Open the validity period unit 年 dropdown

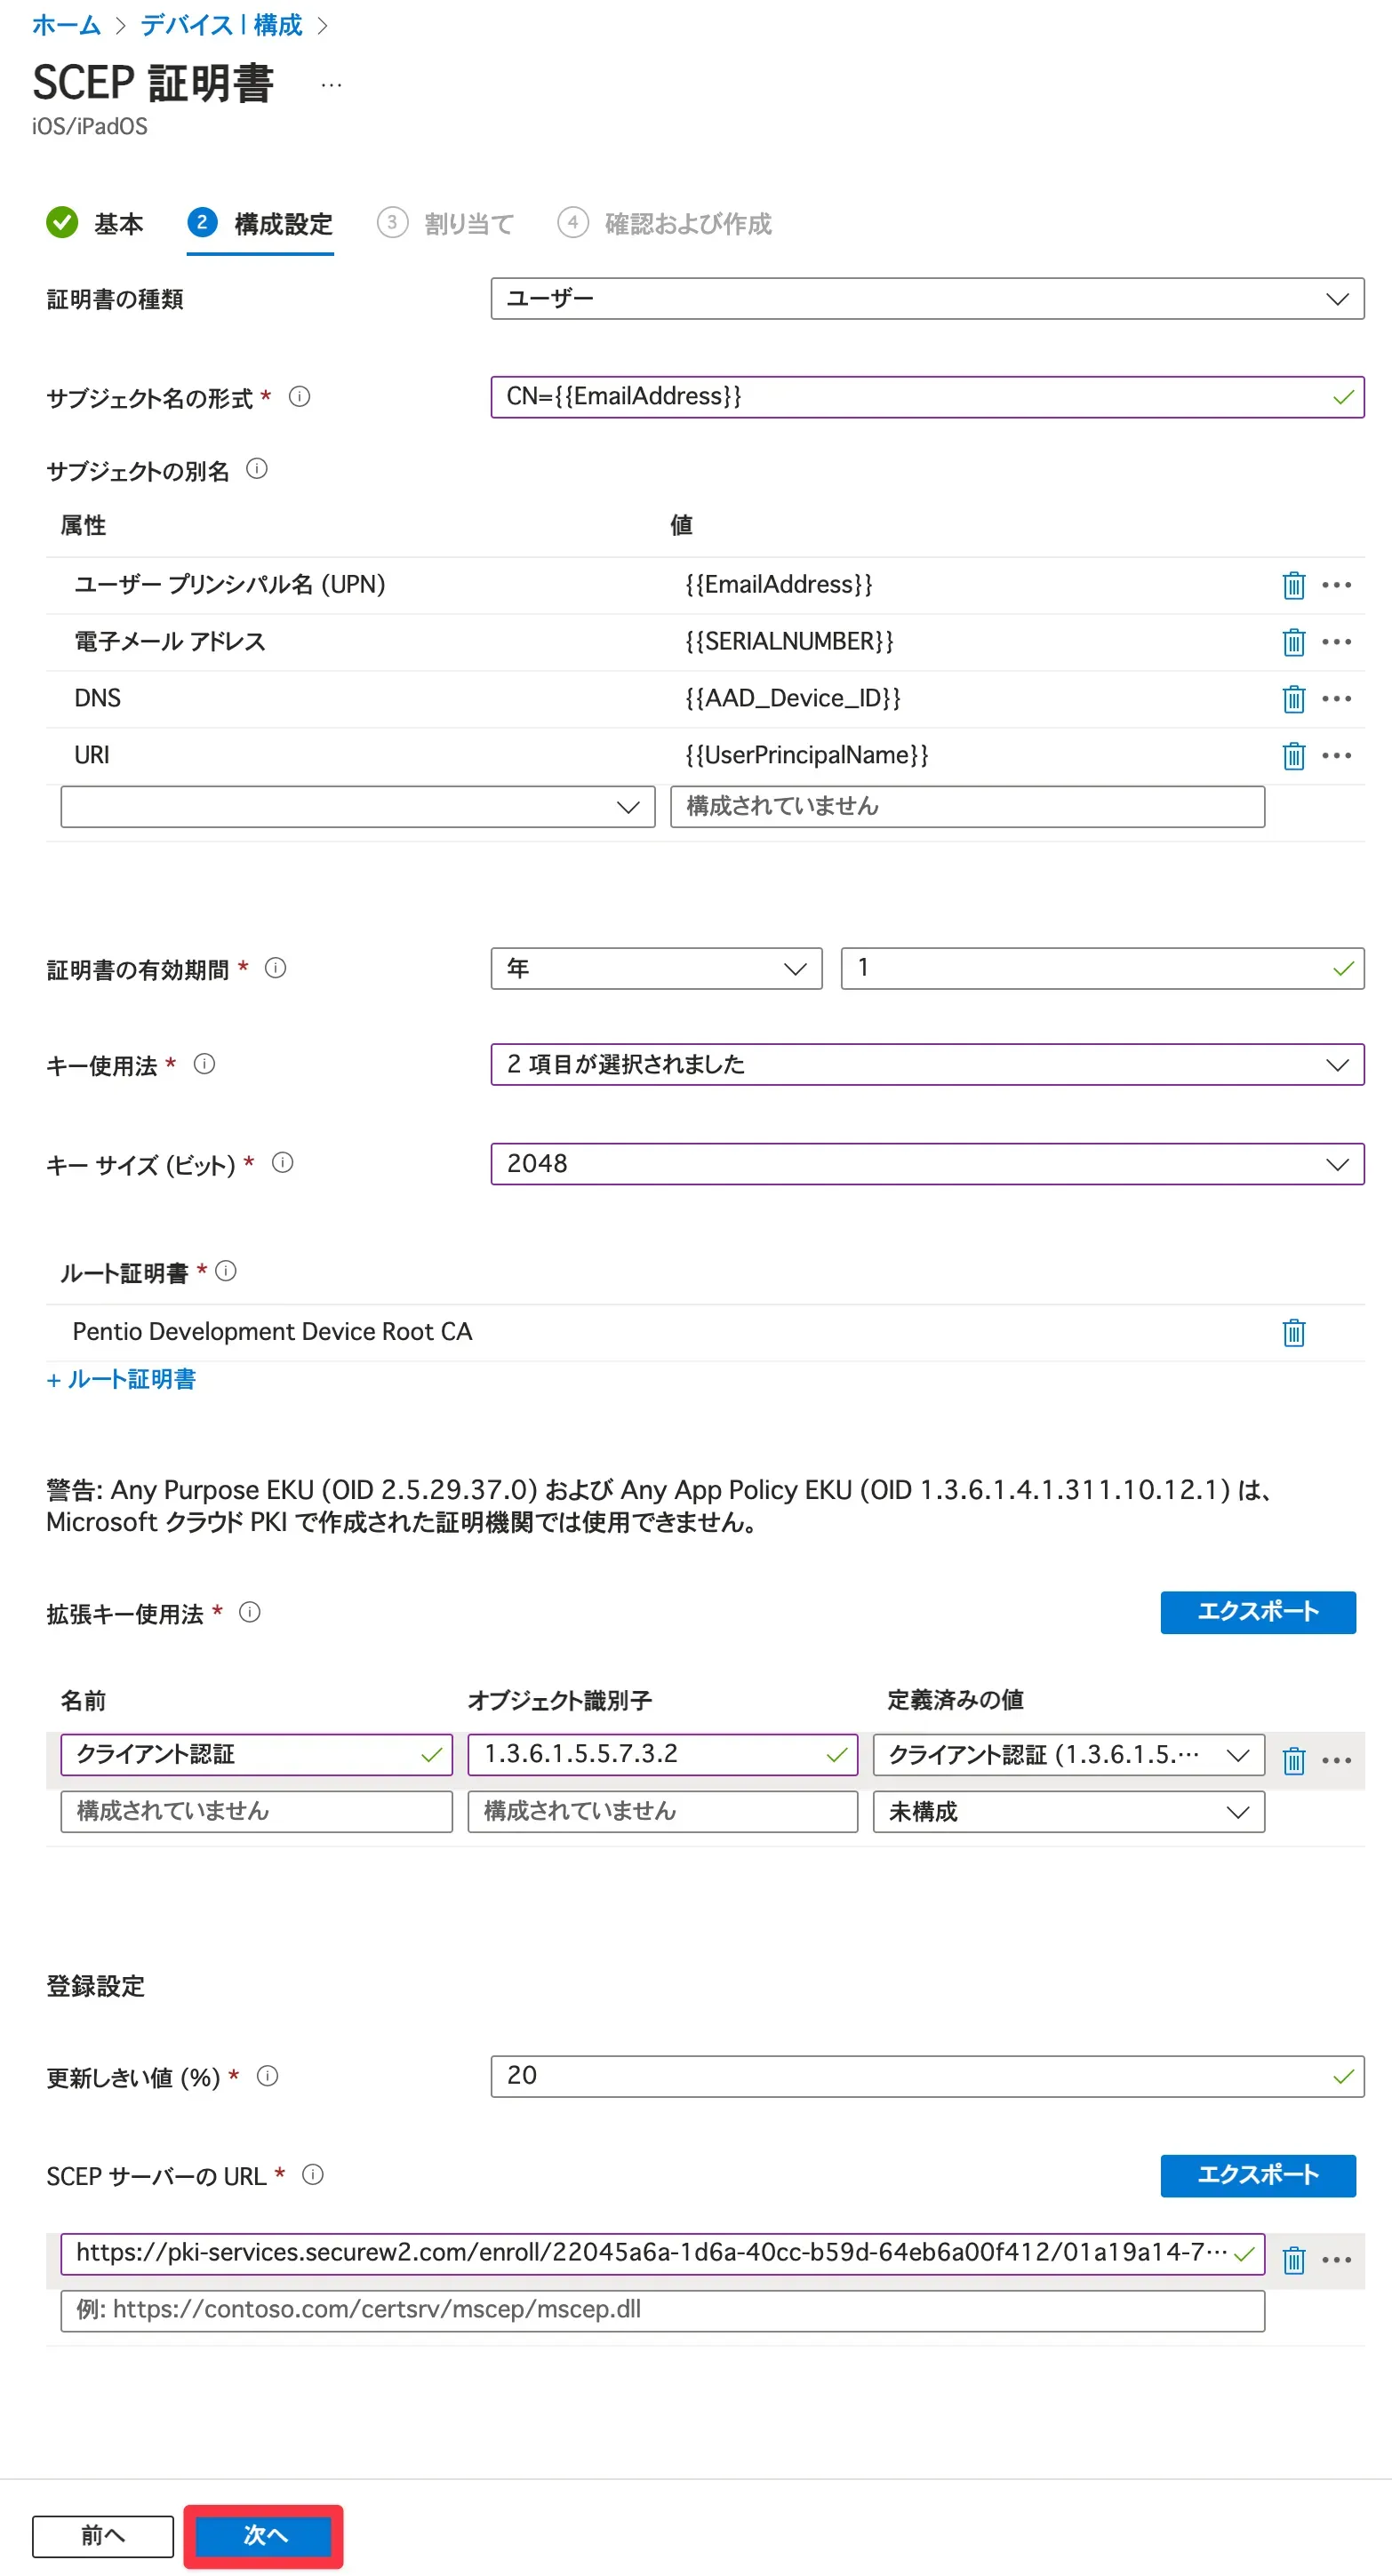point(656,968)
